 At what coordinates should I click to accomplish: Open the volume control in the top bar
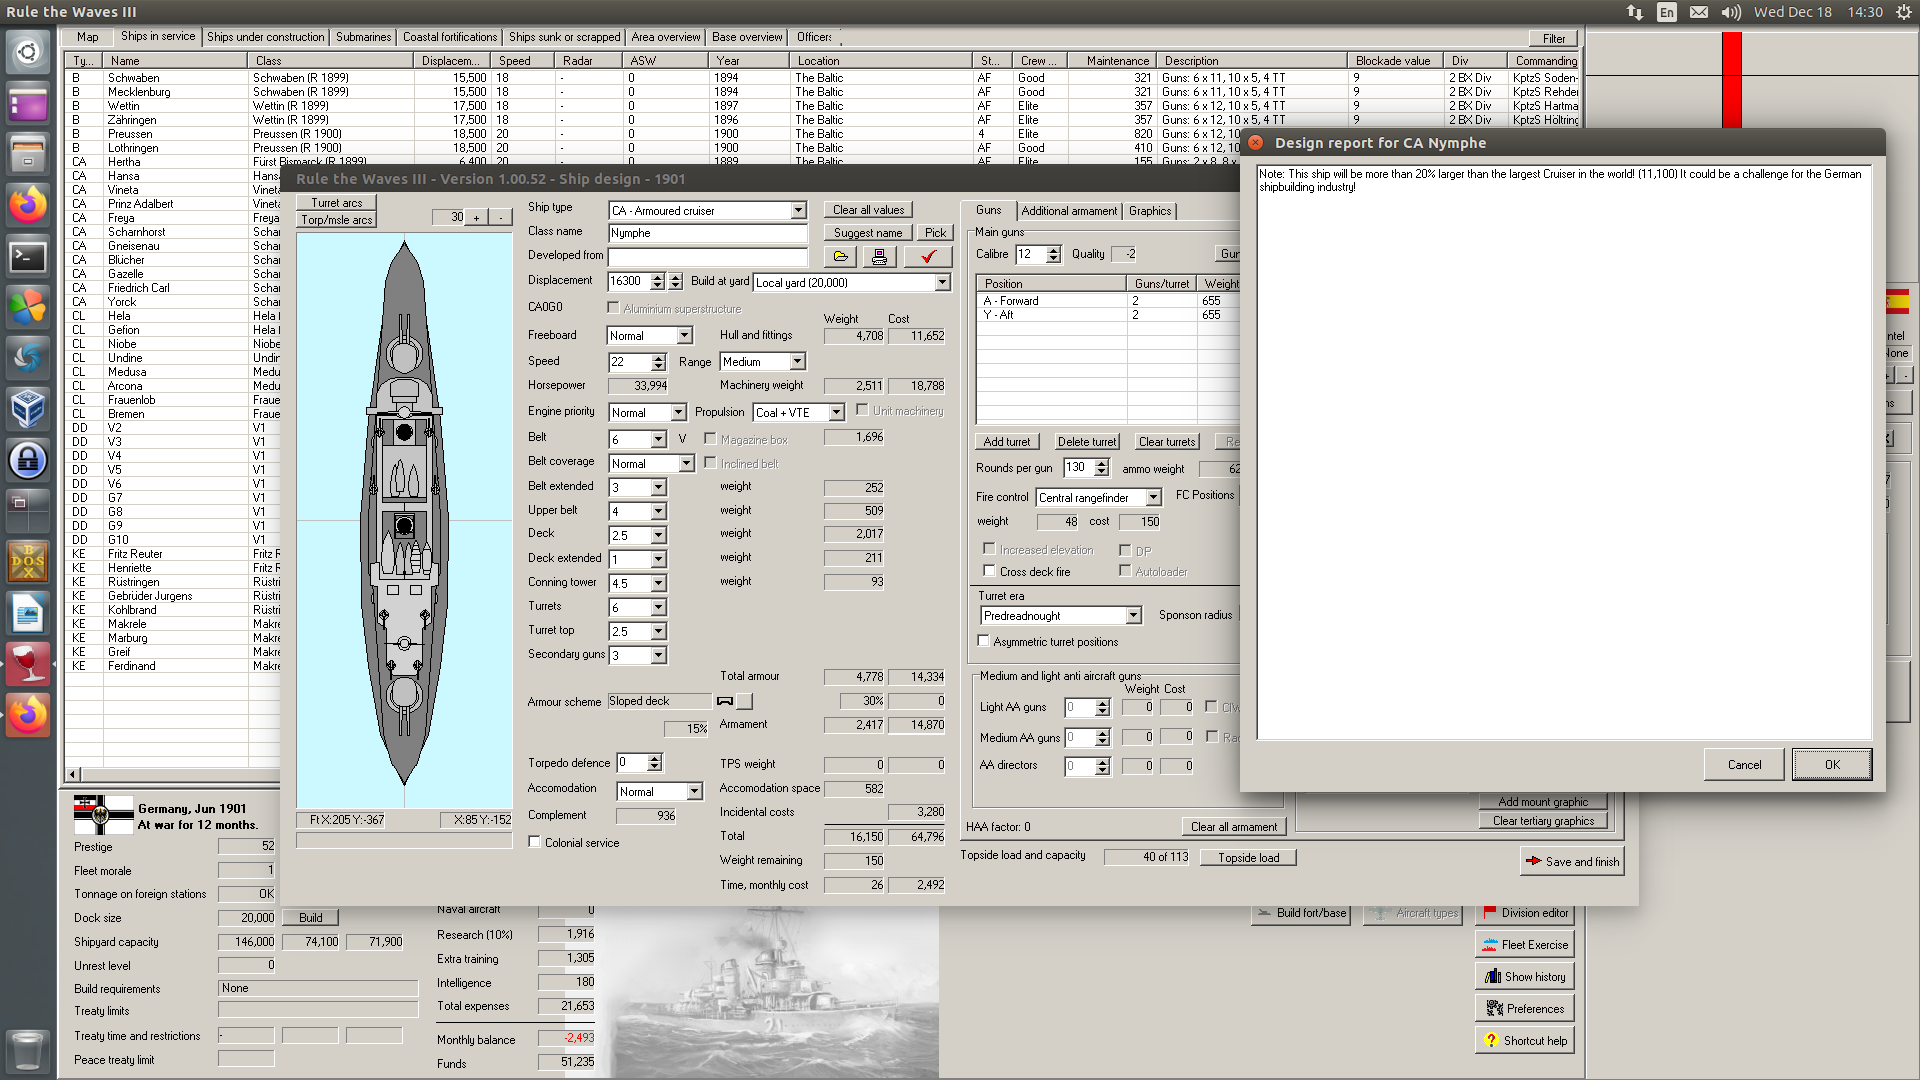(1731, 12)
